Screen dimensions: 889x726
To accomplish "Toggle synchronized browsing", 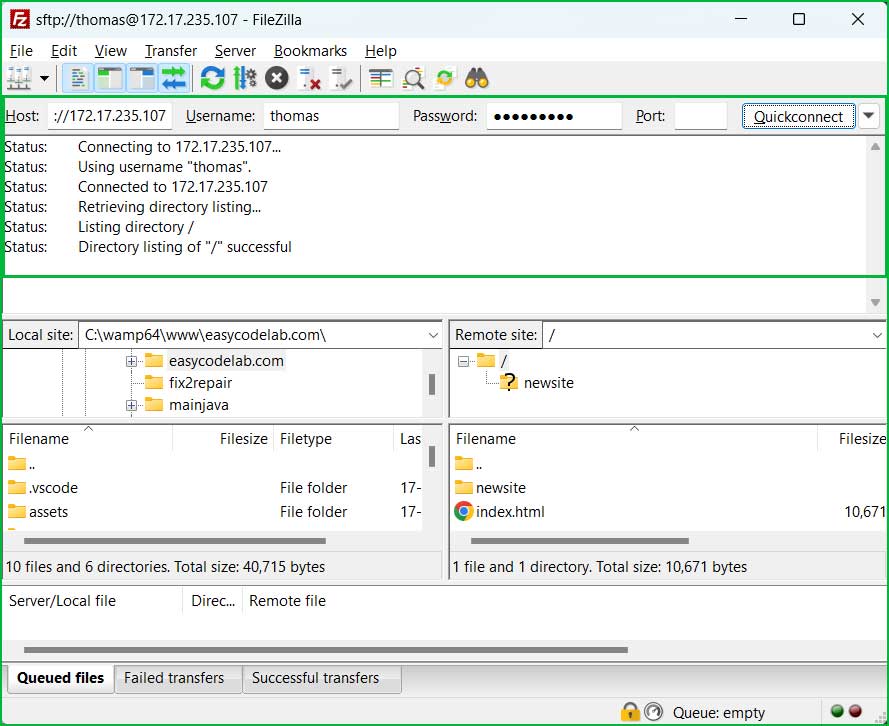I will (x=445, y=78).
